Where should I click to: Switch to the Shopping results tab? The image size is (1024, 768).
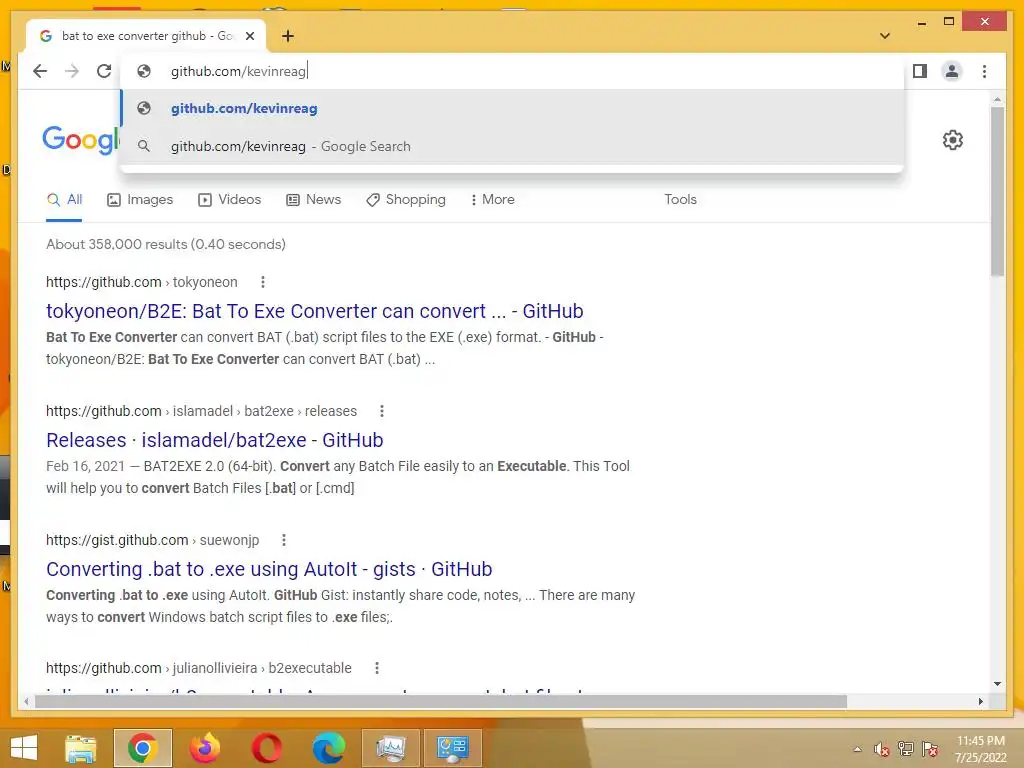tap(406, 200)
